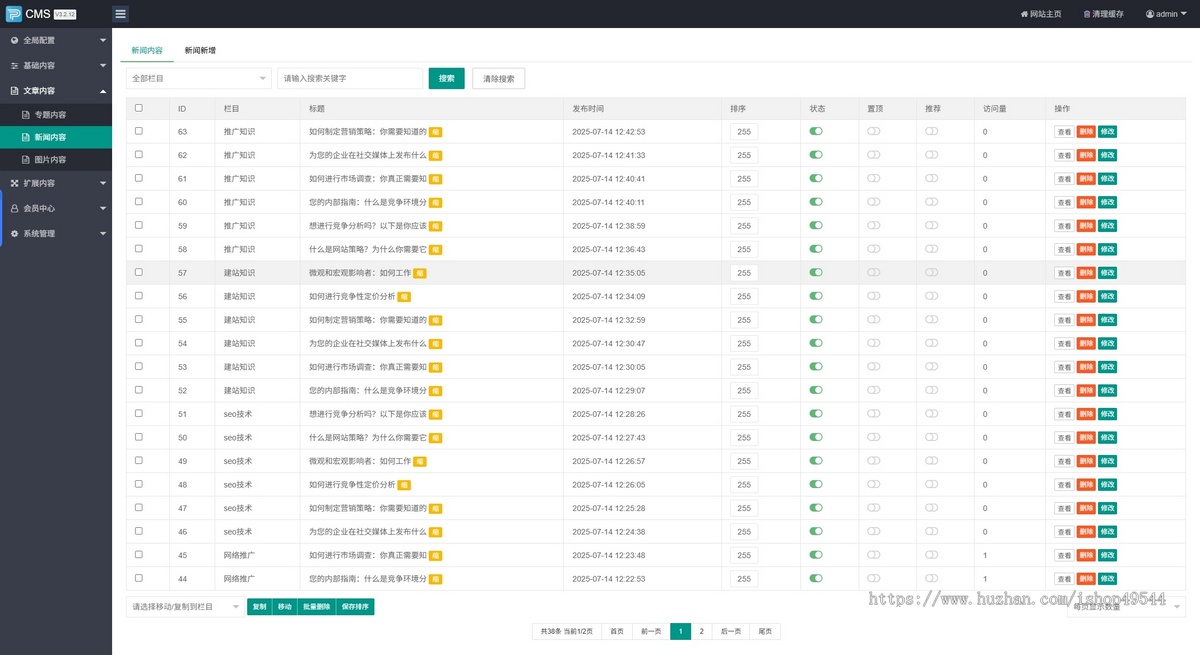The width and height of the screenshot is (1200, 655).
Task: Switch to 新闻新增 tab
Action: [200, 50]
